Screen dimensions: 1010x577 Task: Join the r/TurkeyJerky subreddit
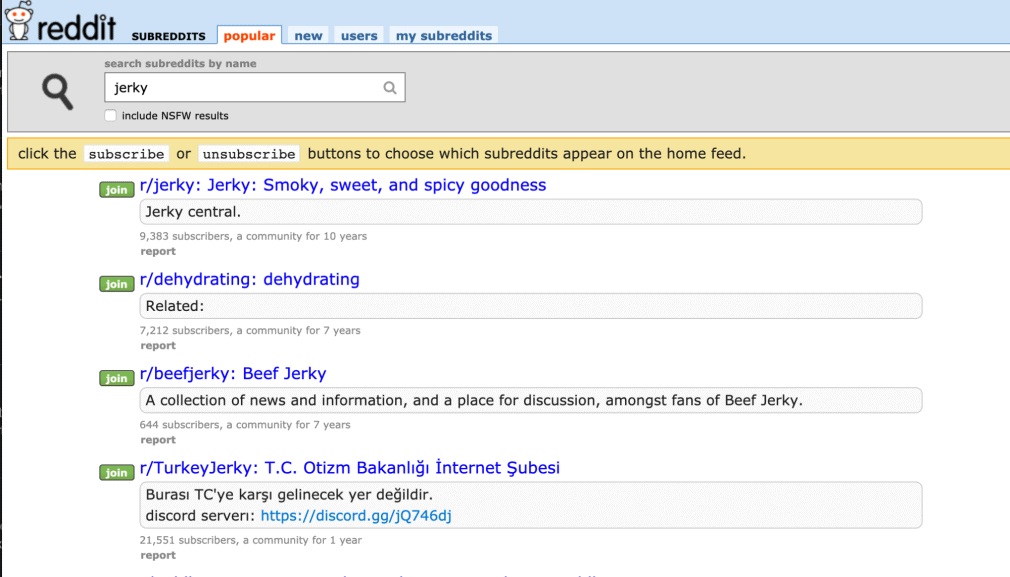[x=117, y=472]
